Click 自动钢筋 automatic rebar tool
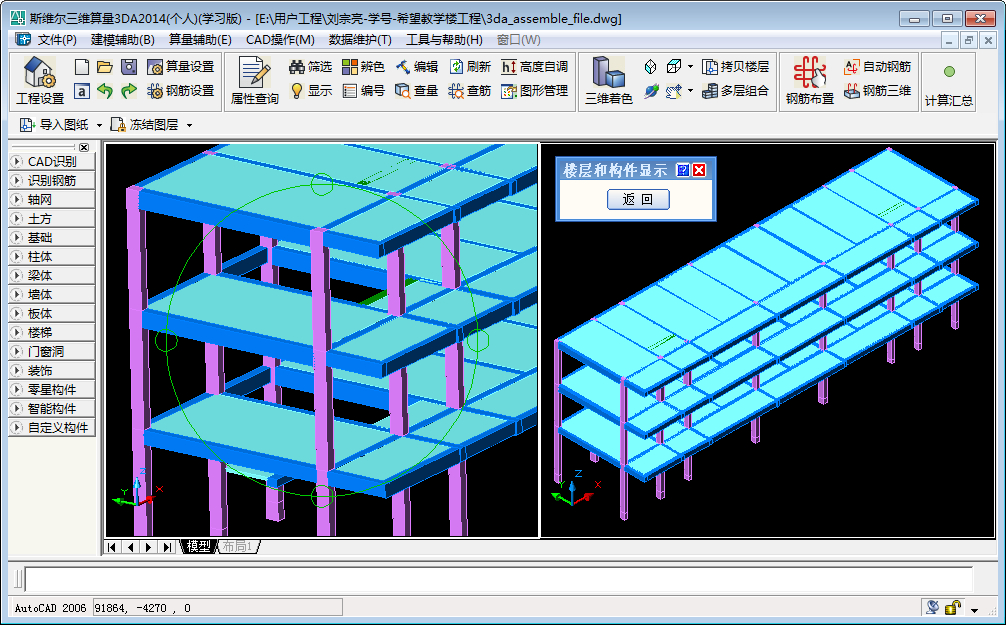This screenshot has height=625, width=1006. point(878,67)
